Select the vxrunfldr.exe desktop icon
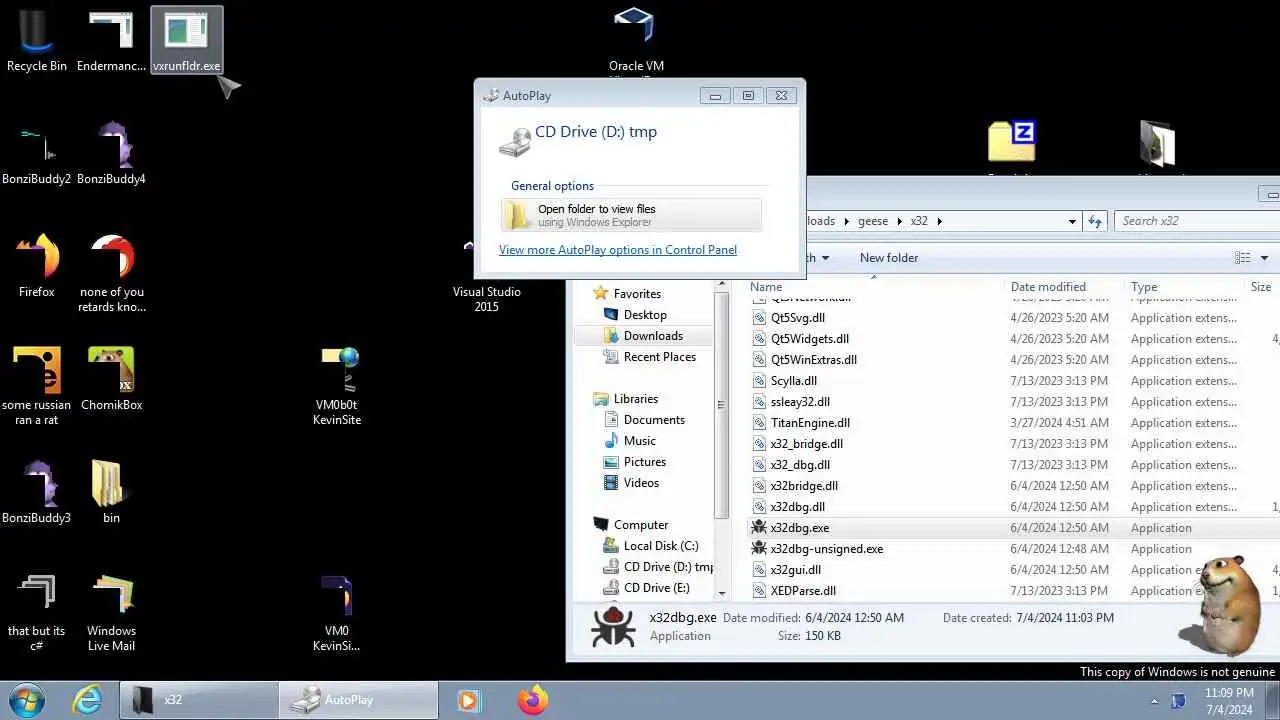The width and height of the screenshot is (1280, 720). 187,40
